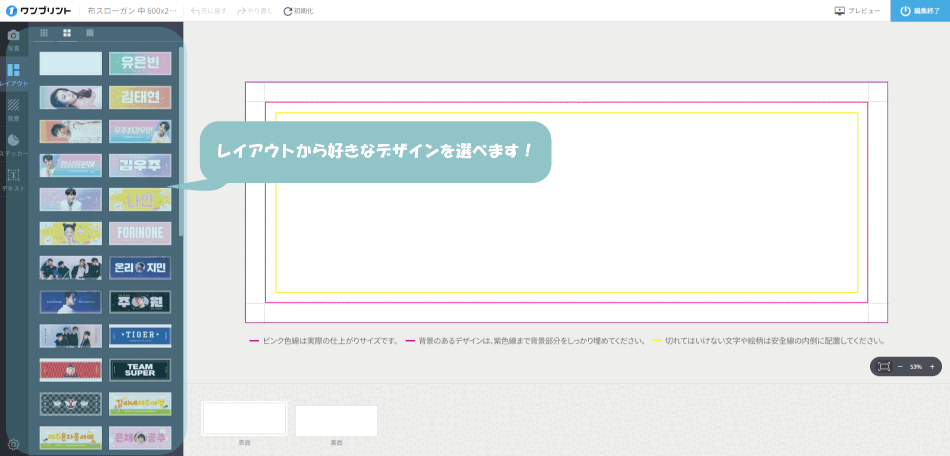Image resolution: width=950 pixels, height=456 pixels.
Task: Open the 写真 (Photo) panel
Action: point(13,39)
